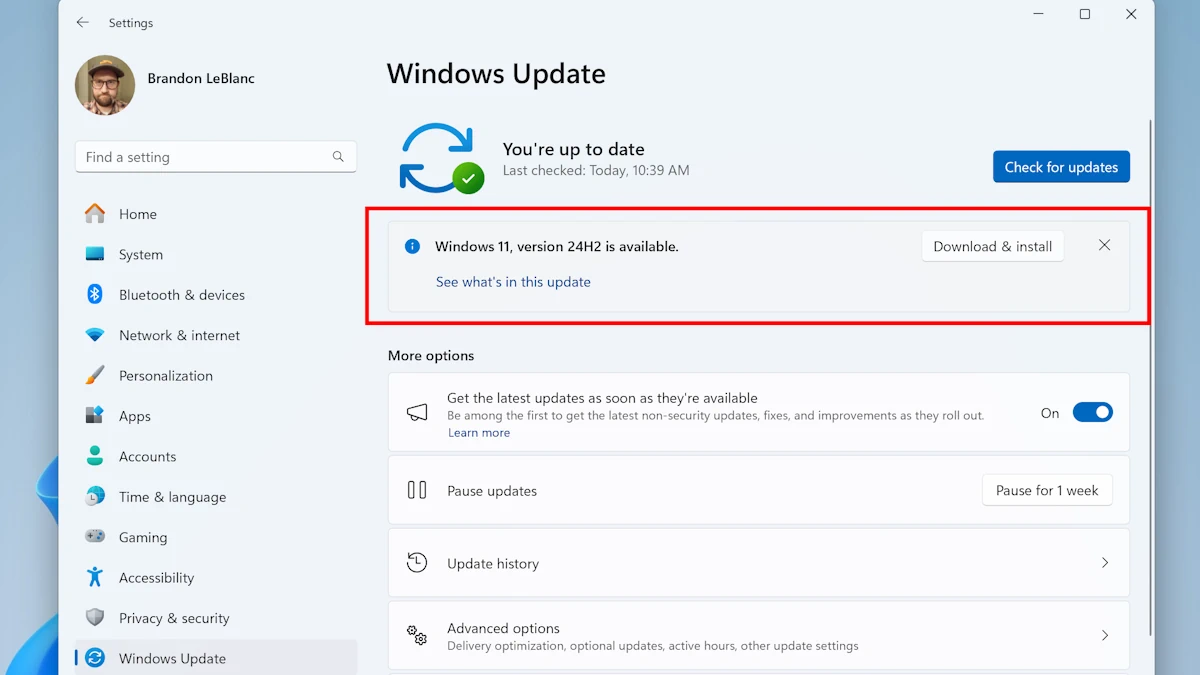Click the Accounts person icon
Screen dimensions: 1200x675
(x=95, y=456)
